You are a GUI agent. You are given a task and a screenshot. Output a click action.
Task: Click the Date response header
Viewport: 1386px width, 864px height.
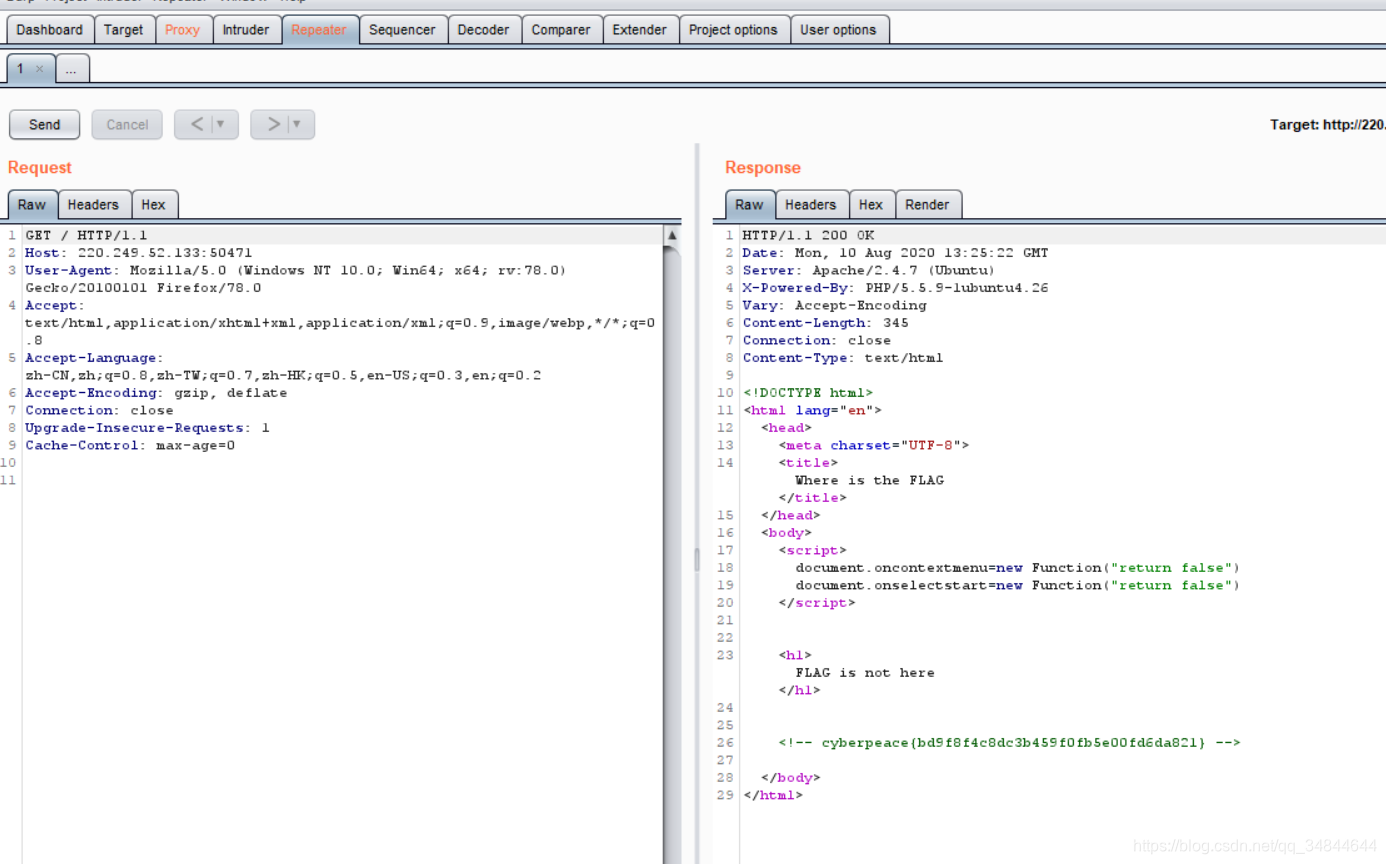point(895,253)
